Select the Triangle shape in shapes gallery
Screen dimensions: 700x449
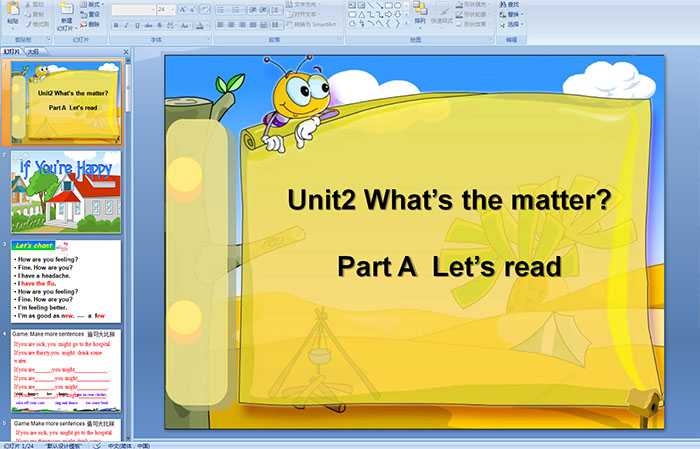[362, 14]
